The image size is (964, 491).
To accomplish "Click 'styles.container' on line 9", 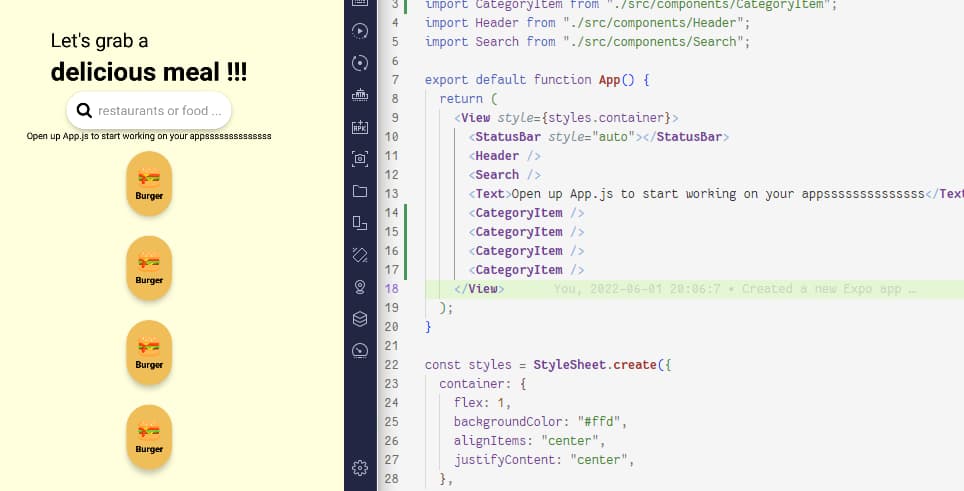I will point(606,117).
